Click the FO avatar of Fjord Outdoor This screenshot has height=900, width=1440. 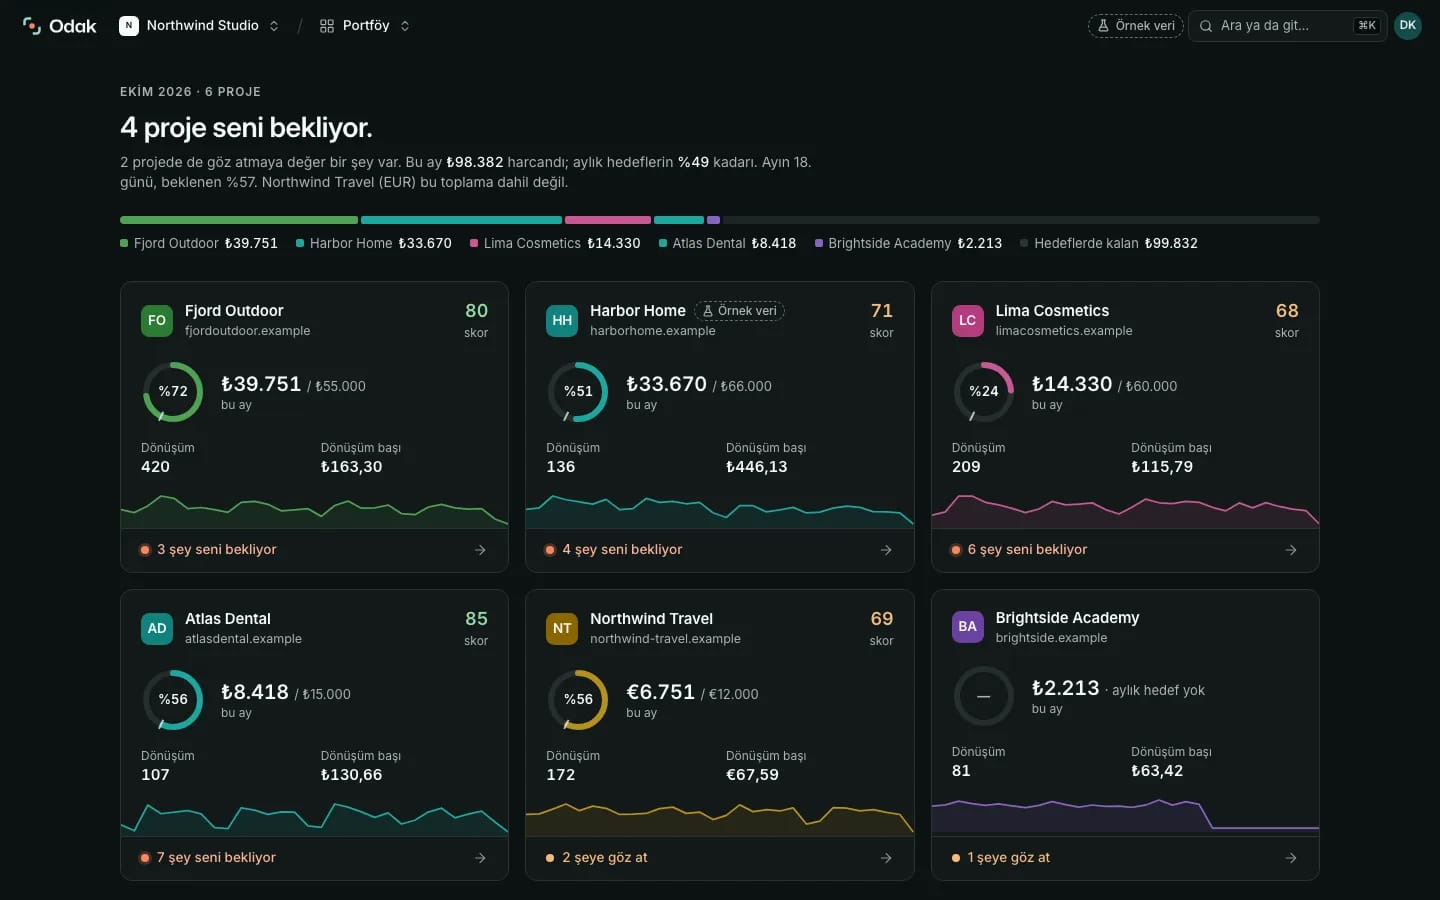coord(157,320)
